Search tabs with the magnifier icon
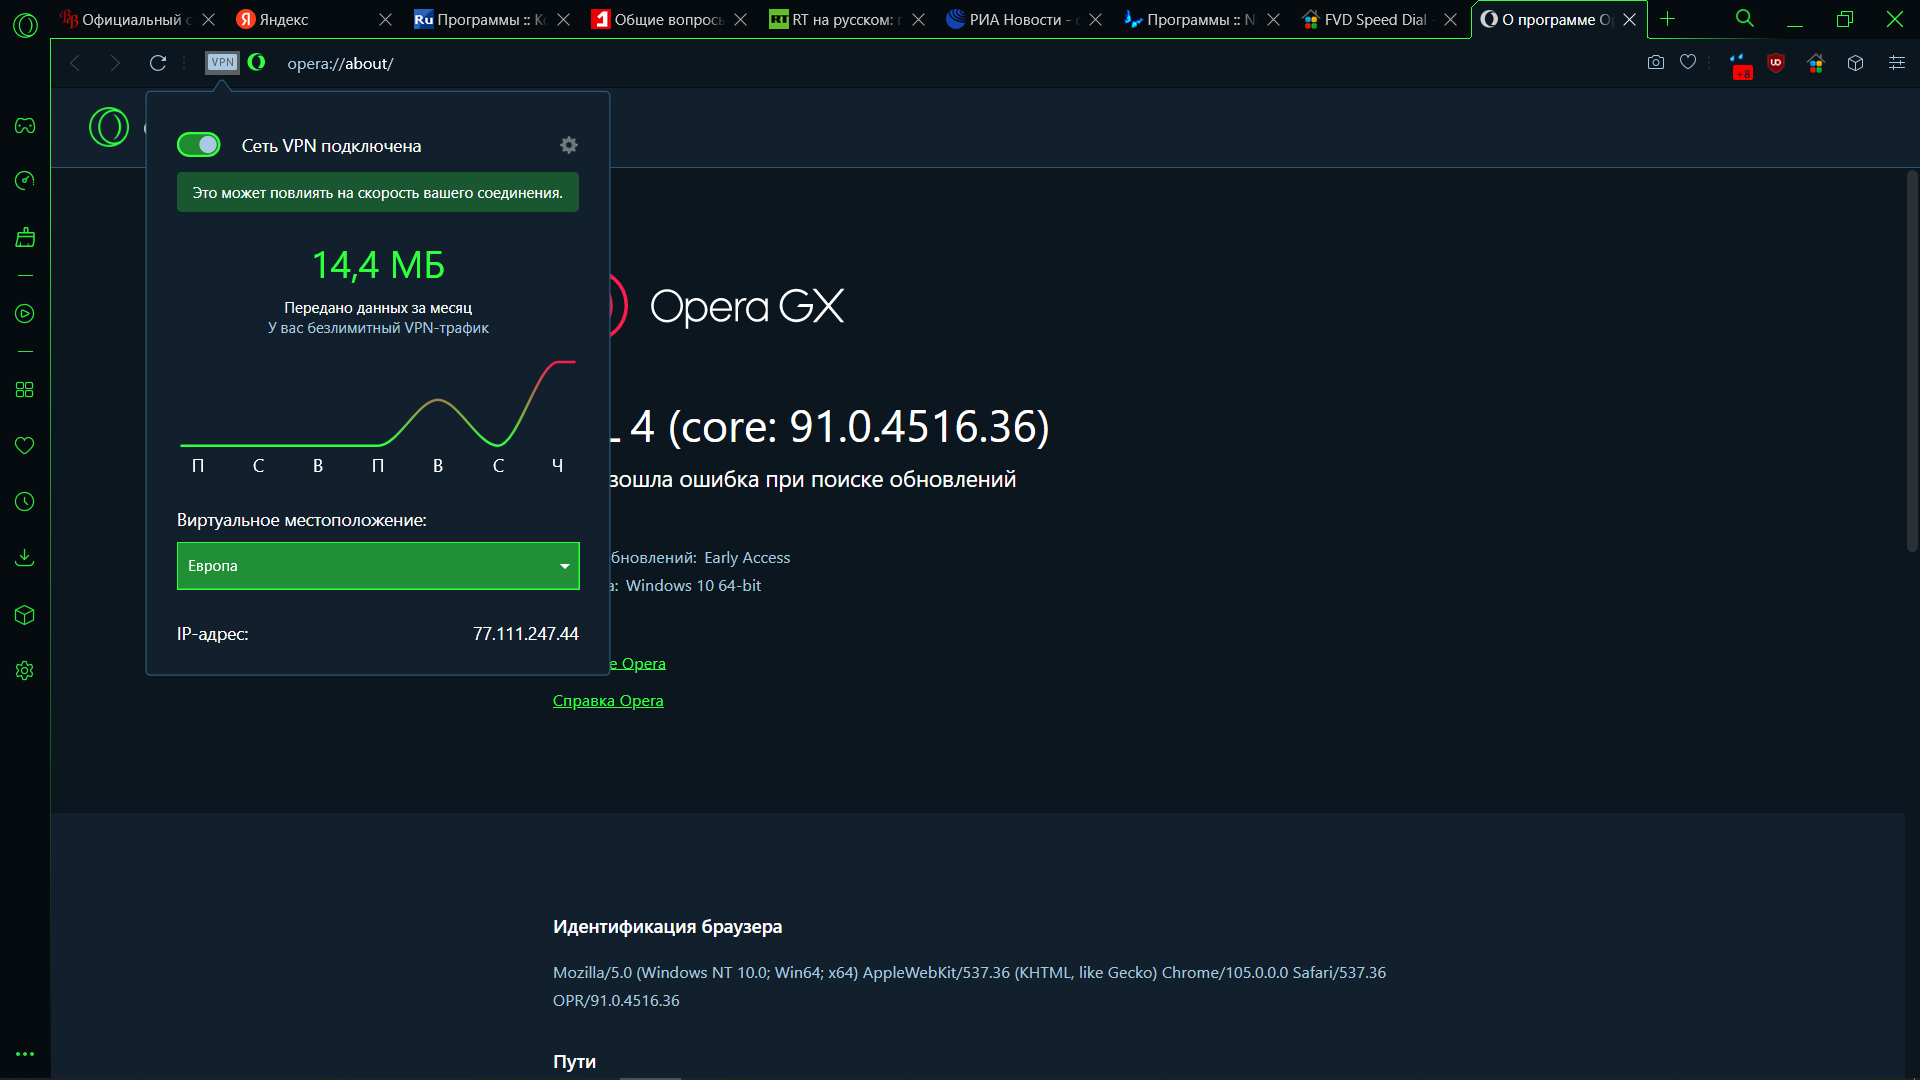Image resolution: width=1920 pixels, height=1080 pixels. [x=1745, y=19]
